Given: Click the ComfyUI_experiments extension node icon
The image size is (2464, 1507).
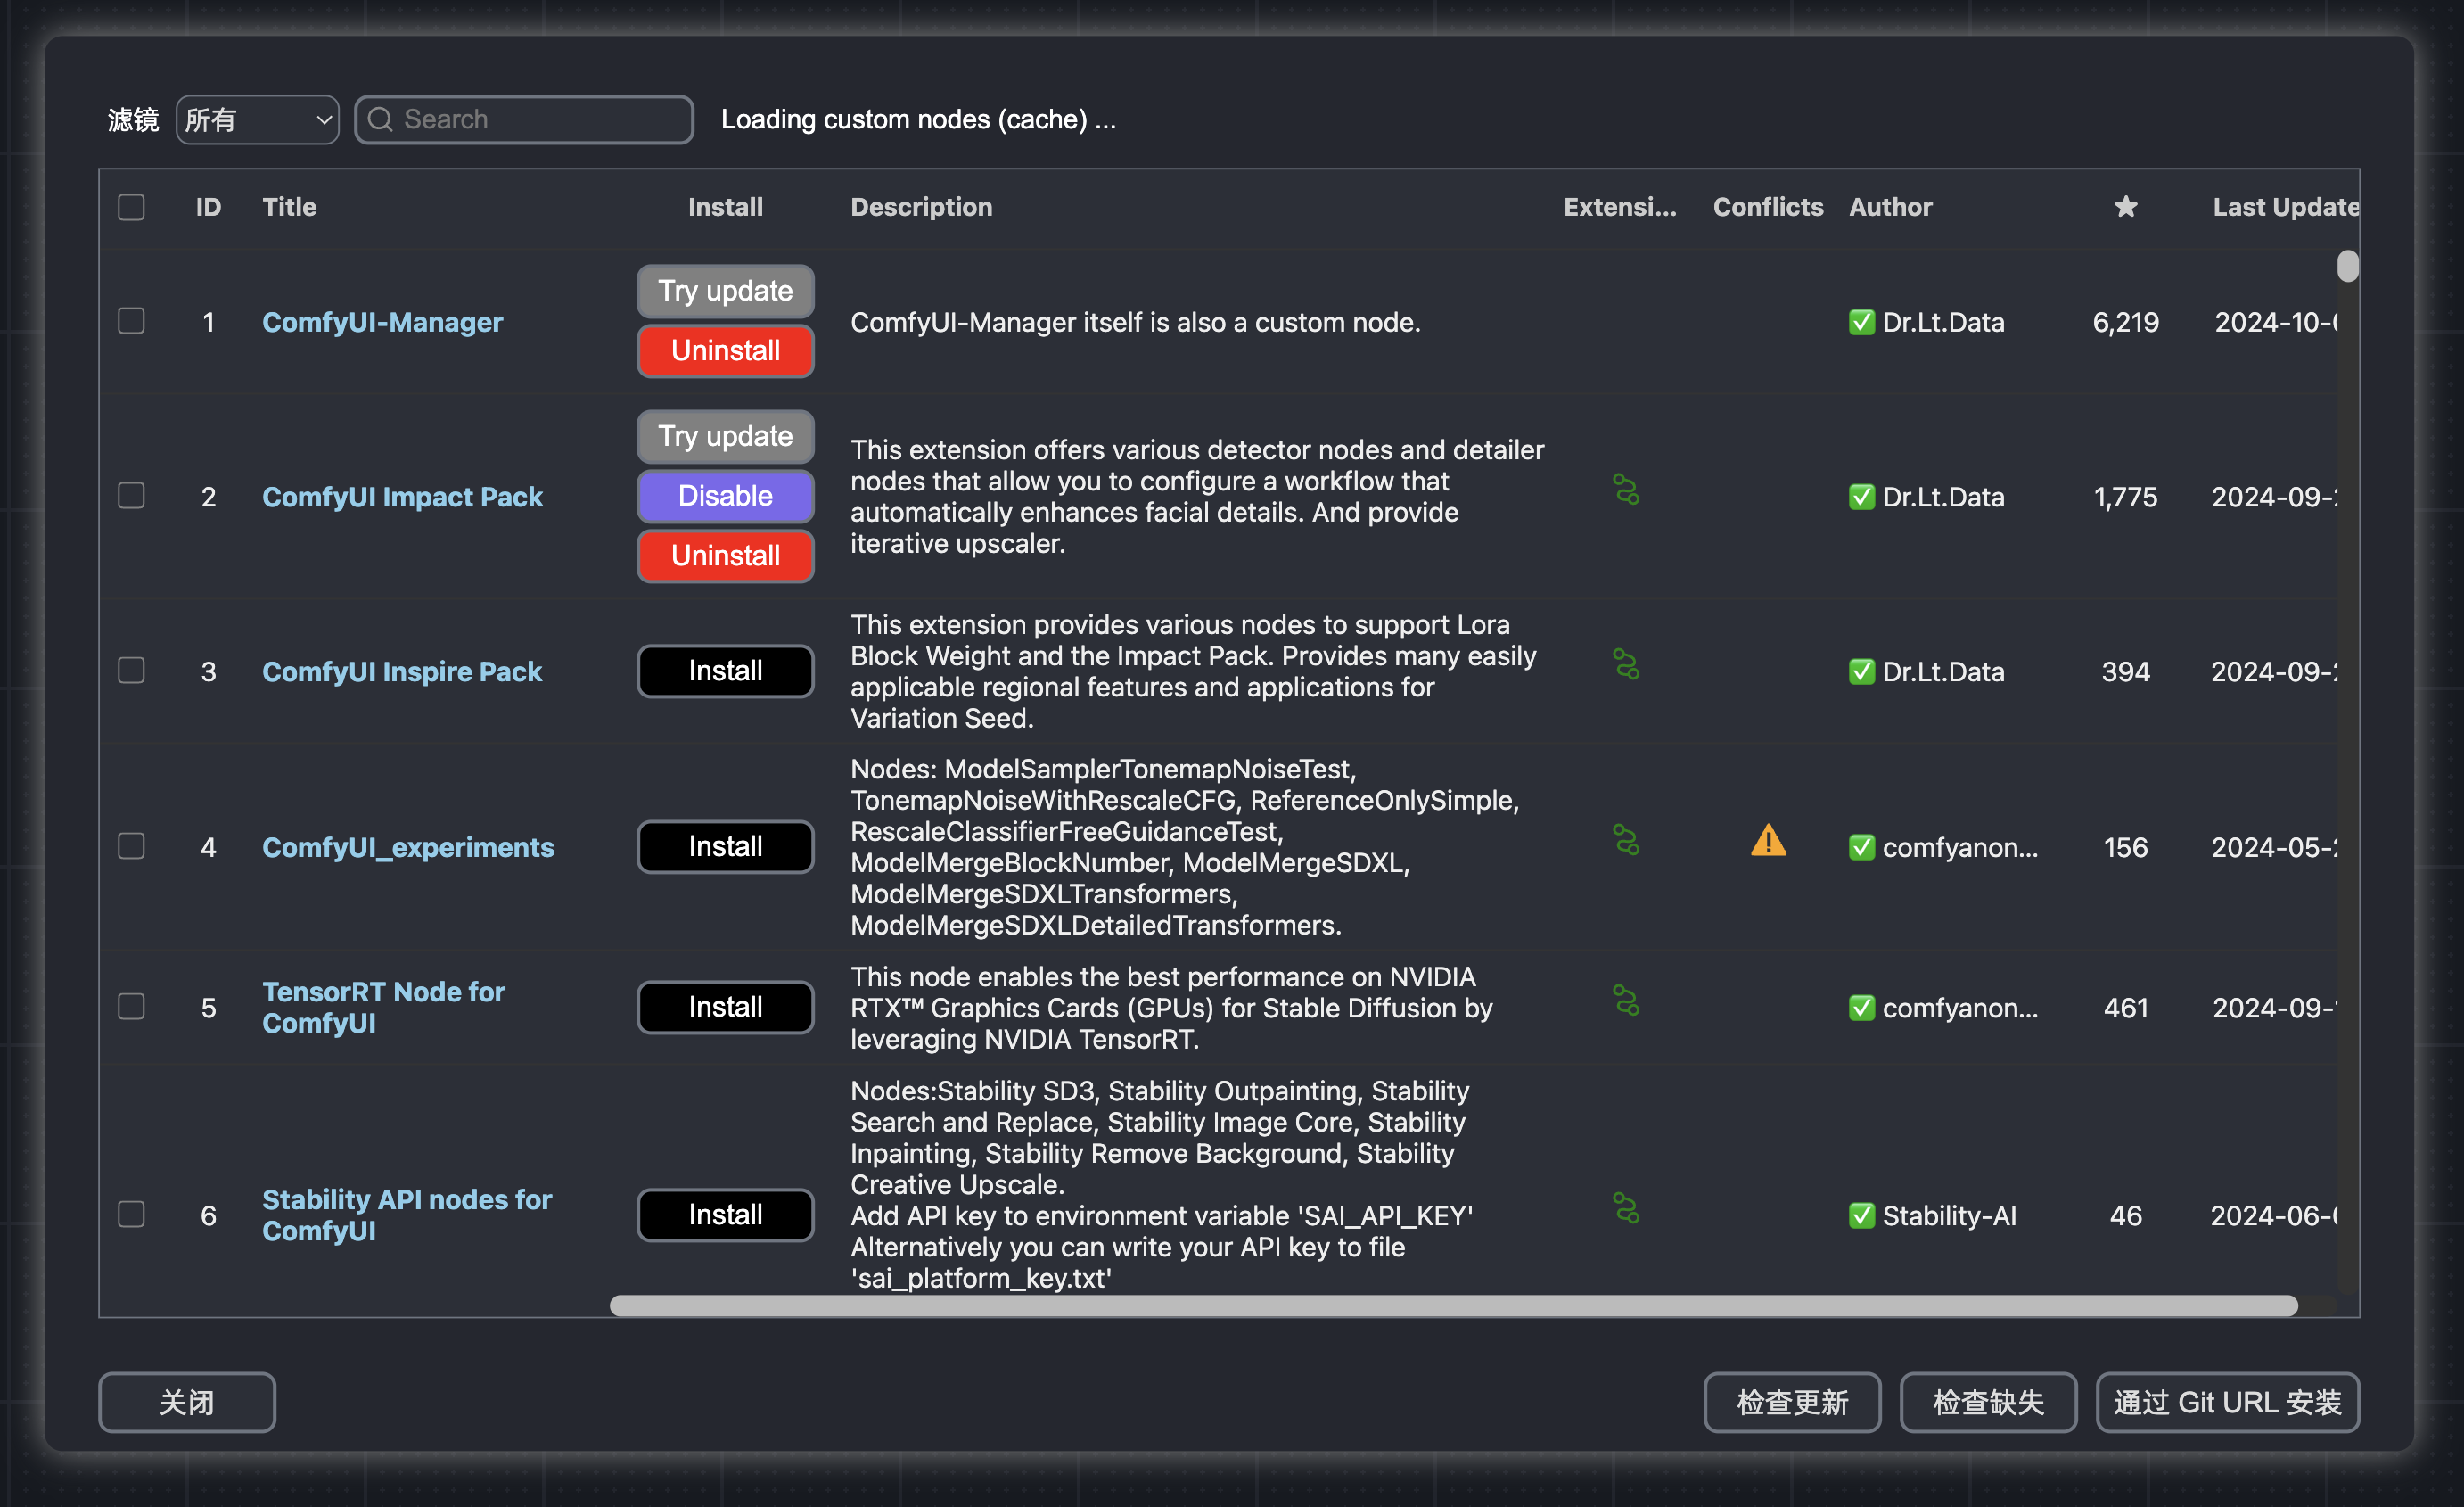Looking at the screenshot, I should pyautogui.click(x=1625, y=840).
